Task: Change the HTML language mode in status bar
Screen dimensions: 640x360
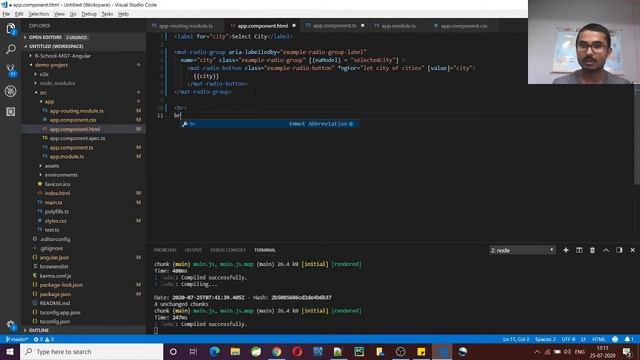Action: 598,339
